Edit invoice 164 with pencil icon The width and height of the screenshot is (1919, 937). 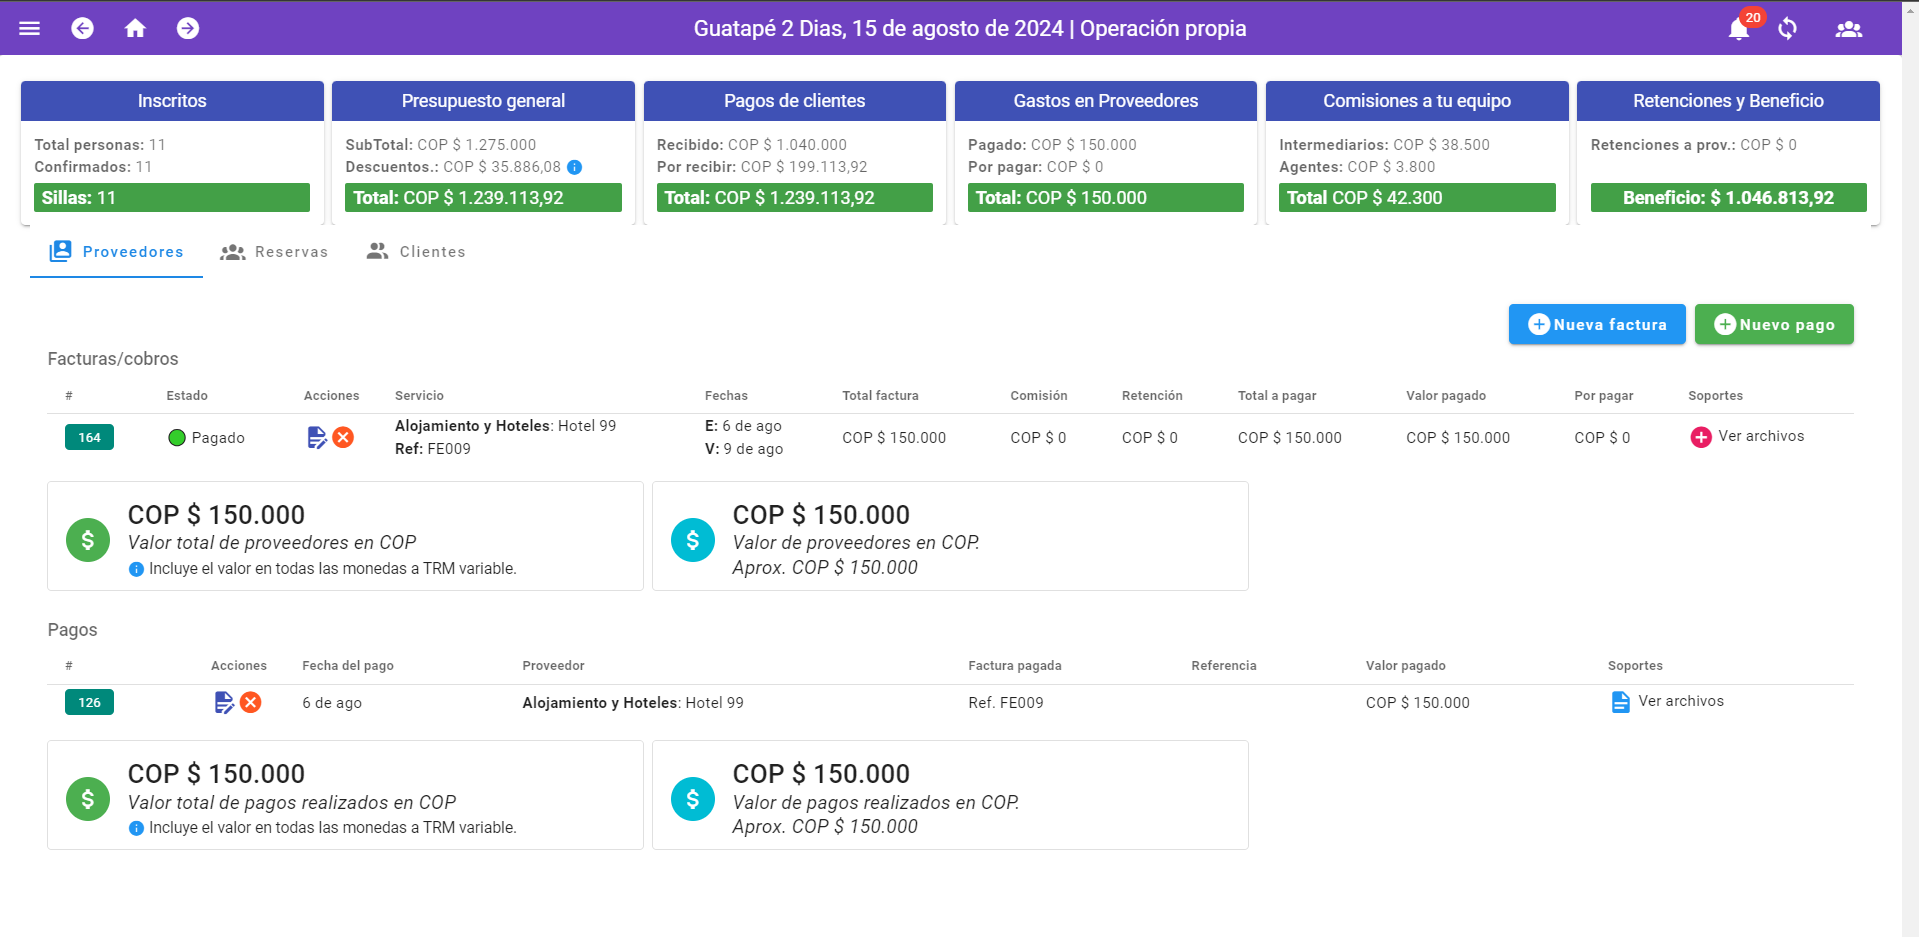317,437
